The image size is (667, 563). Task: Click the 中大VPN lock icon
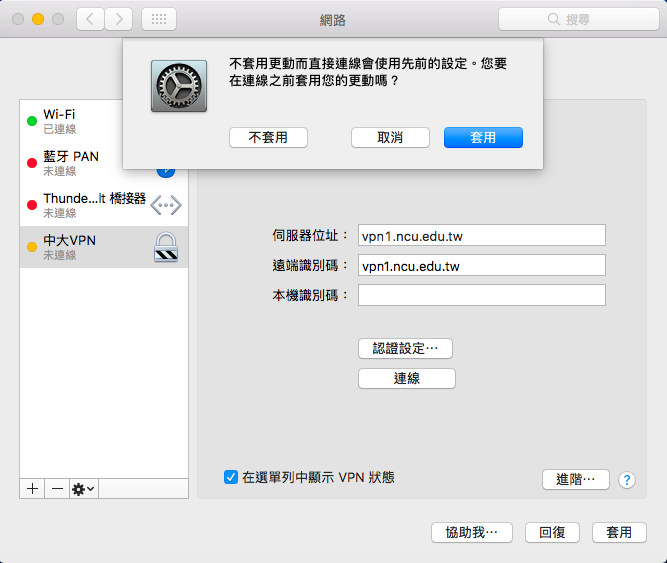[x=166, y=247]
